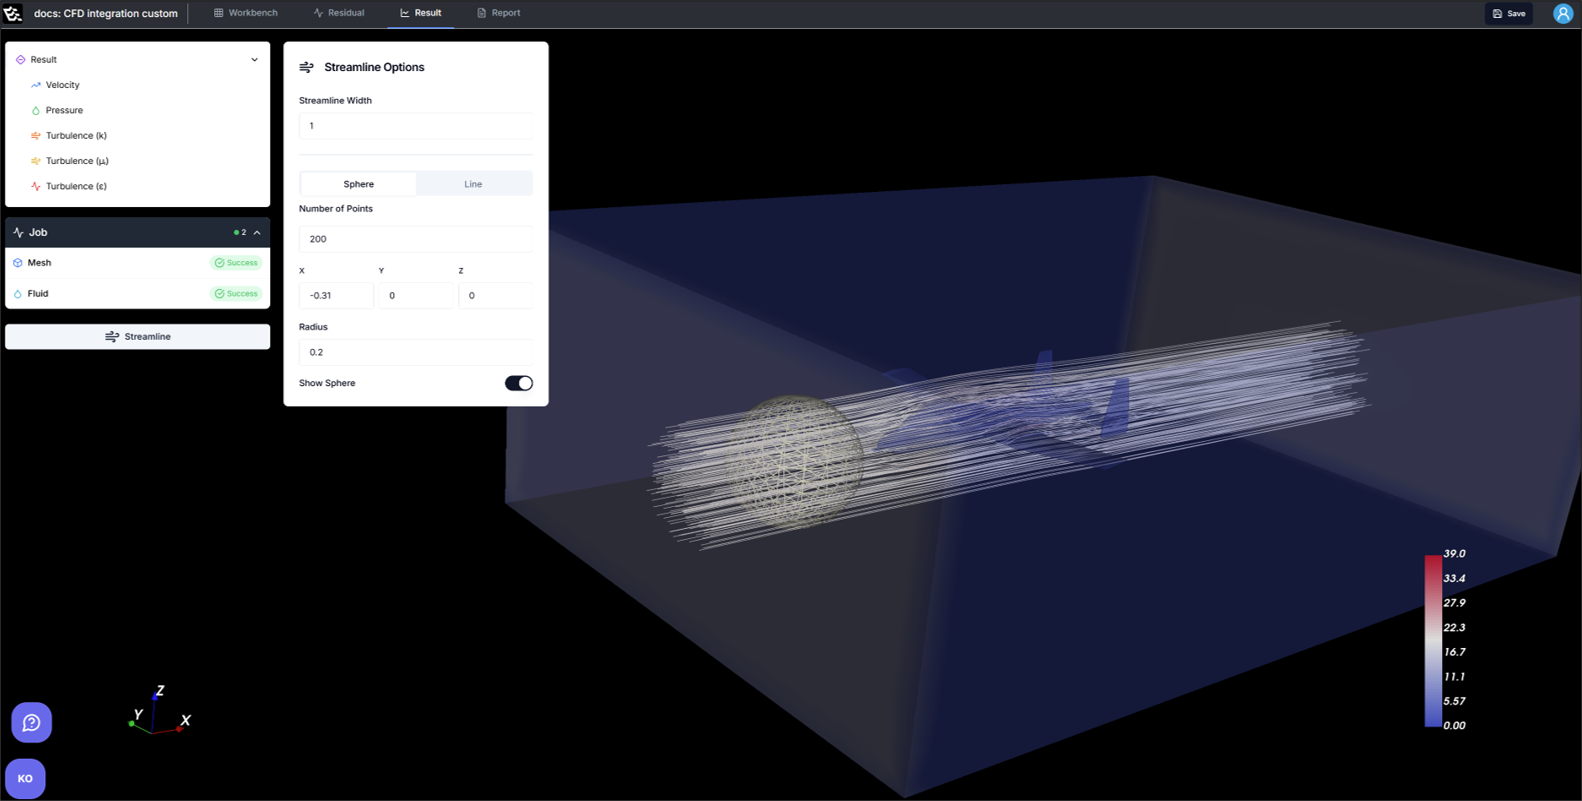Click the Save button

click(x=1508, y=13)
